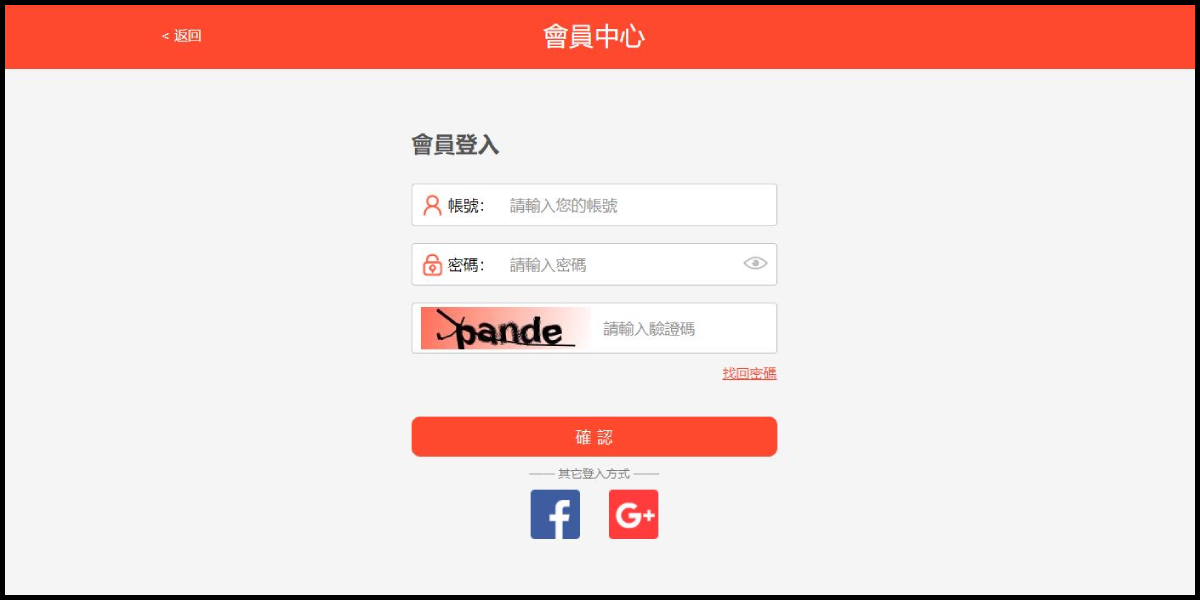1200x600 pixels.
Task: Open the 找回密碼 password recovery link
Action: coord(749,373)
